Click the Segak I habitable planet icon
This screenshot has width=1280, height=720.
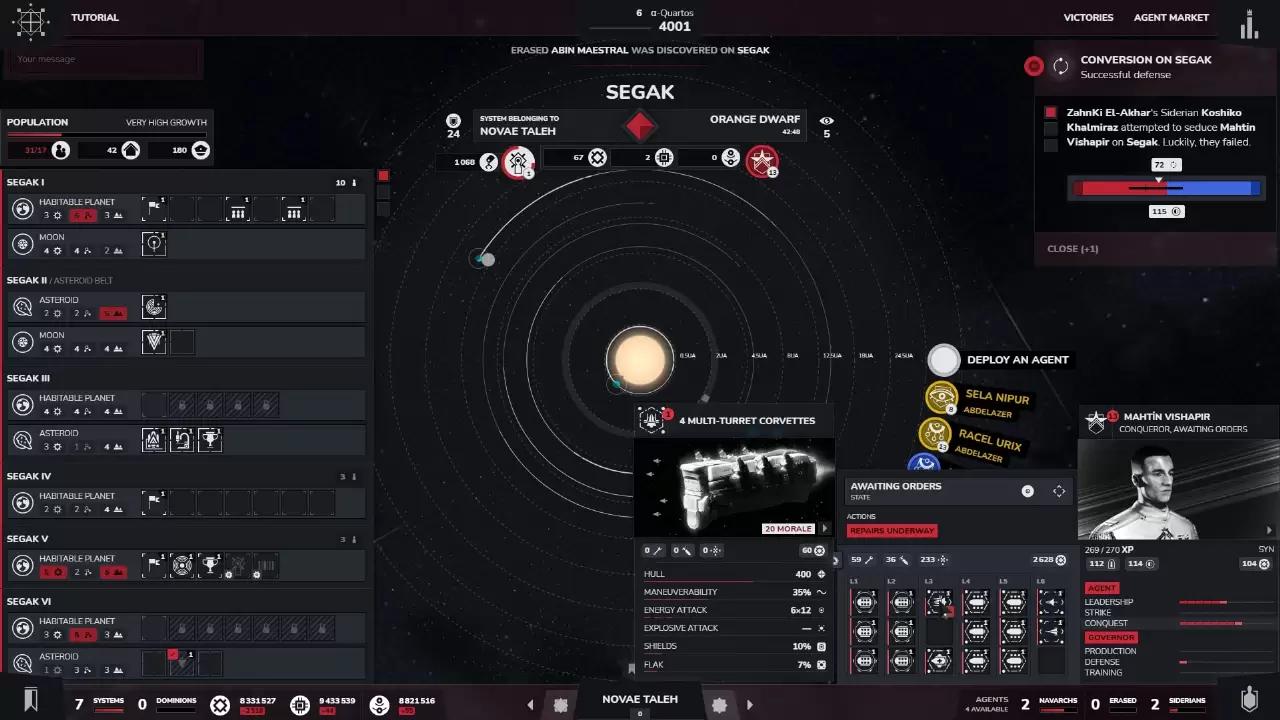(23, 209)
